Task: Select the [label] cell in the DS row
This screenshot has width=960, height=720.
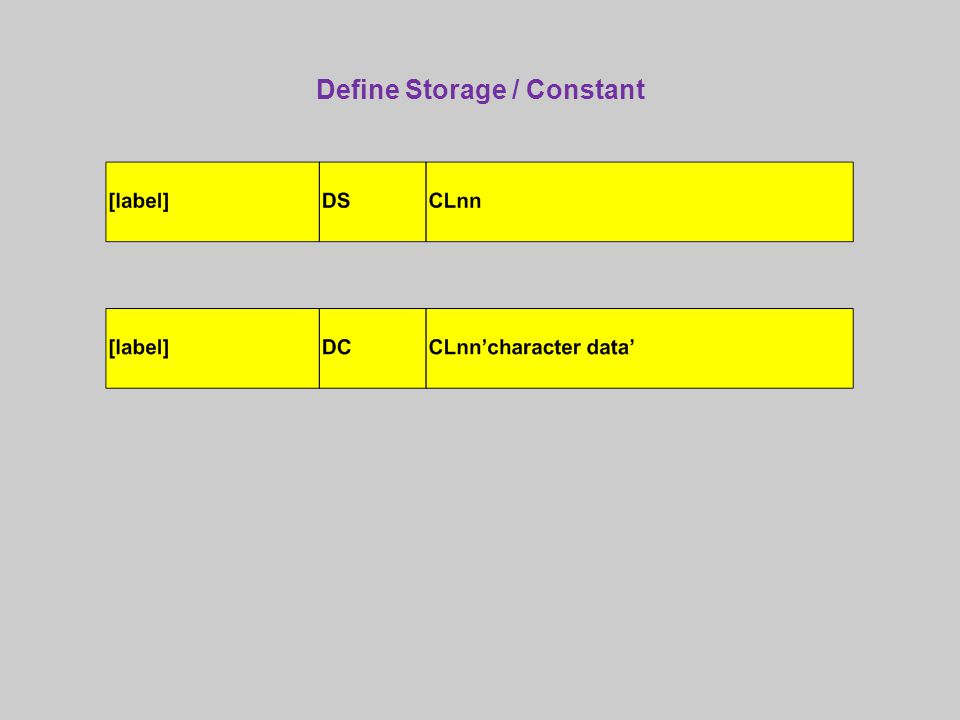Action: [212, 201]
